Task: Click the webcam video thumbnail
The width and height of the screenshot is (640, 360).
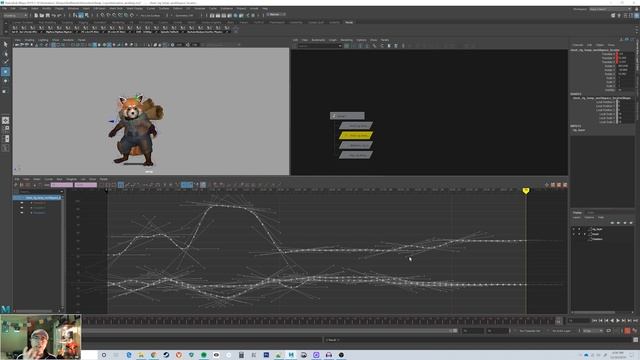Action: (41, 337)
